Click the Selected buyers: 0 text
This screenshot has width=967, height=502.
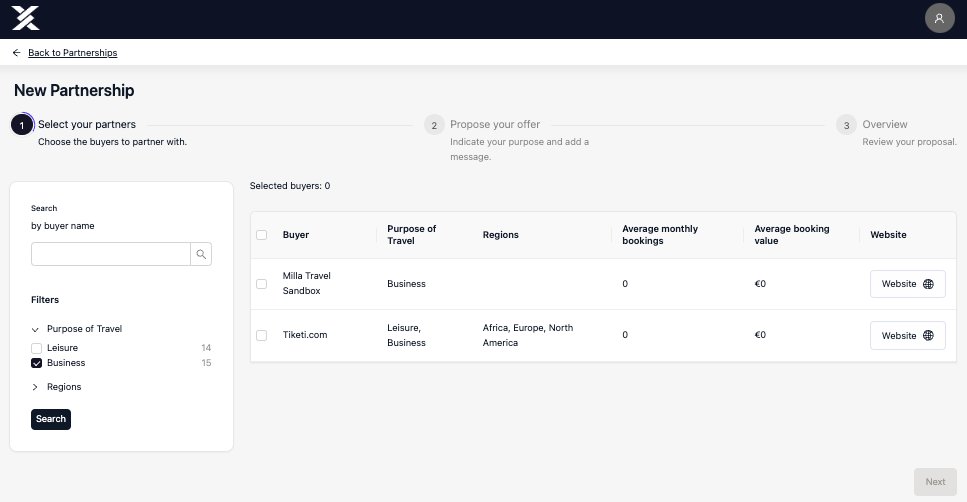[290, 186]
